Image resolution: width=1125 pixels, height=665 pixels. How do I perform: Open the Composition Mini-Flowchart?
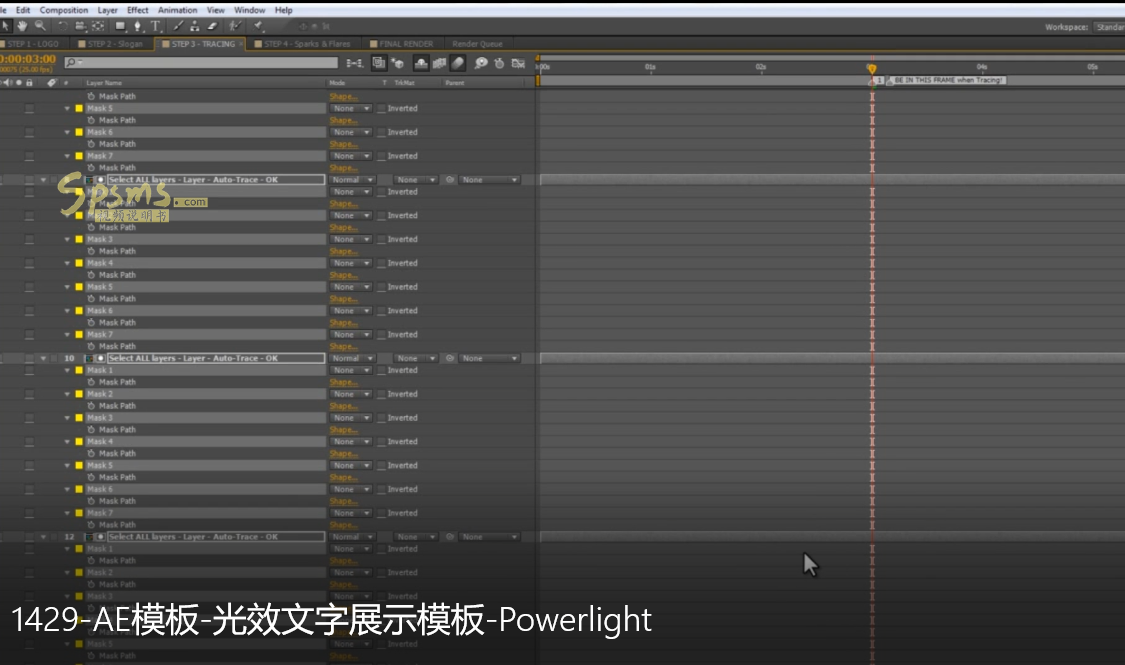point(354,63)
